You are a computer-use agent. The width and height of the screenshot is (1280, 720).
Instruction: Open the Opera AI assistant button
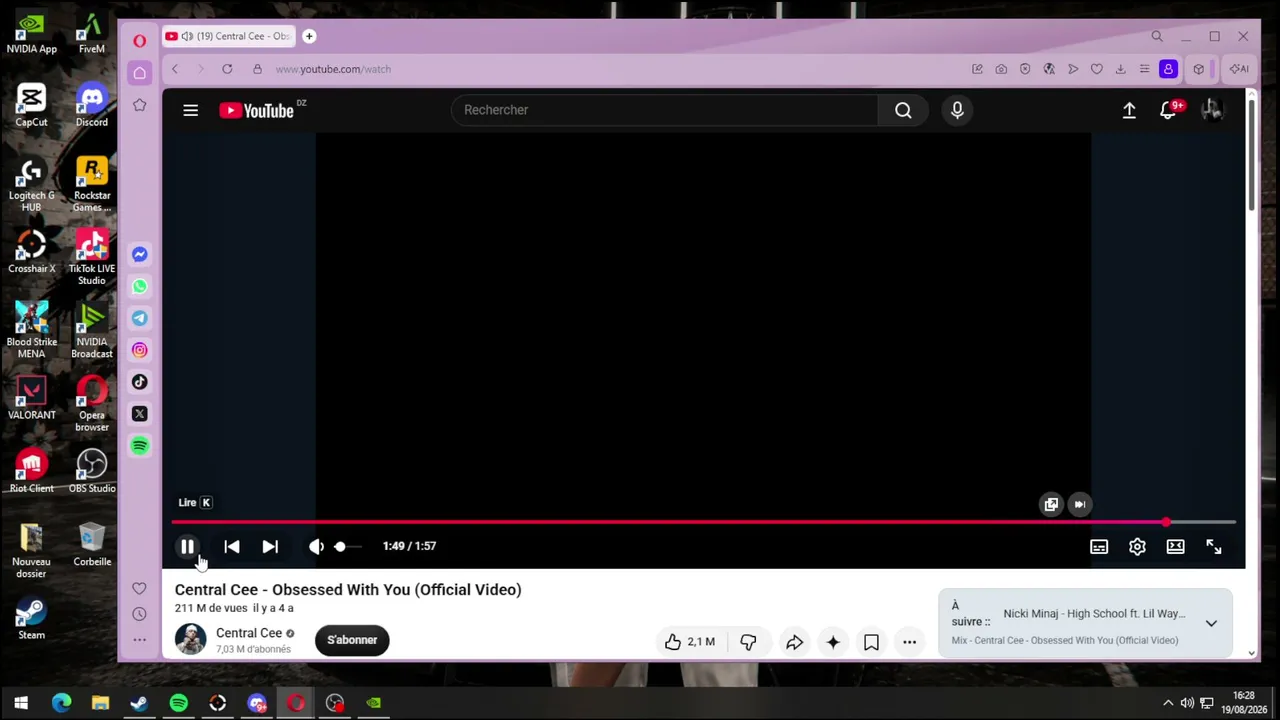pyautogui.click(x=1239, y=69)
